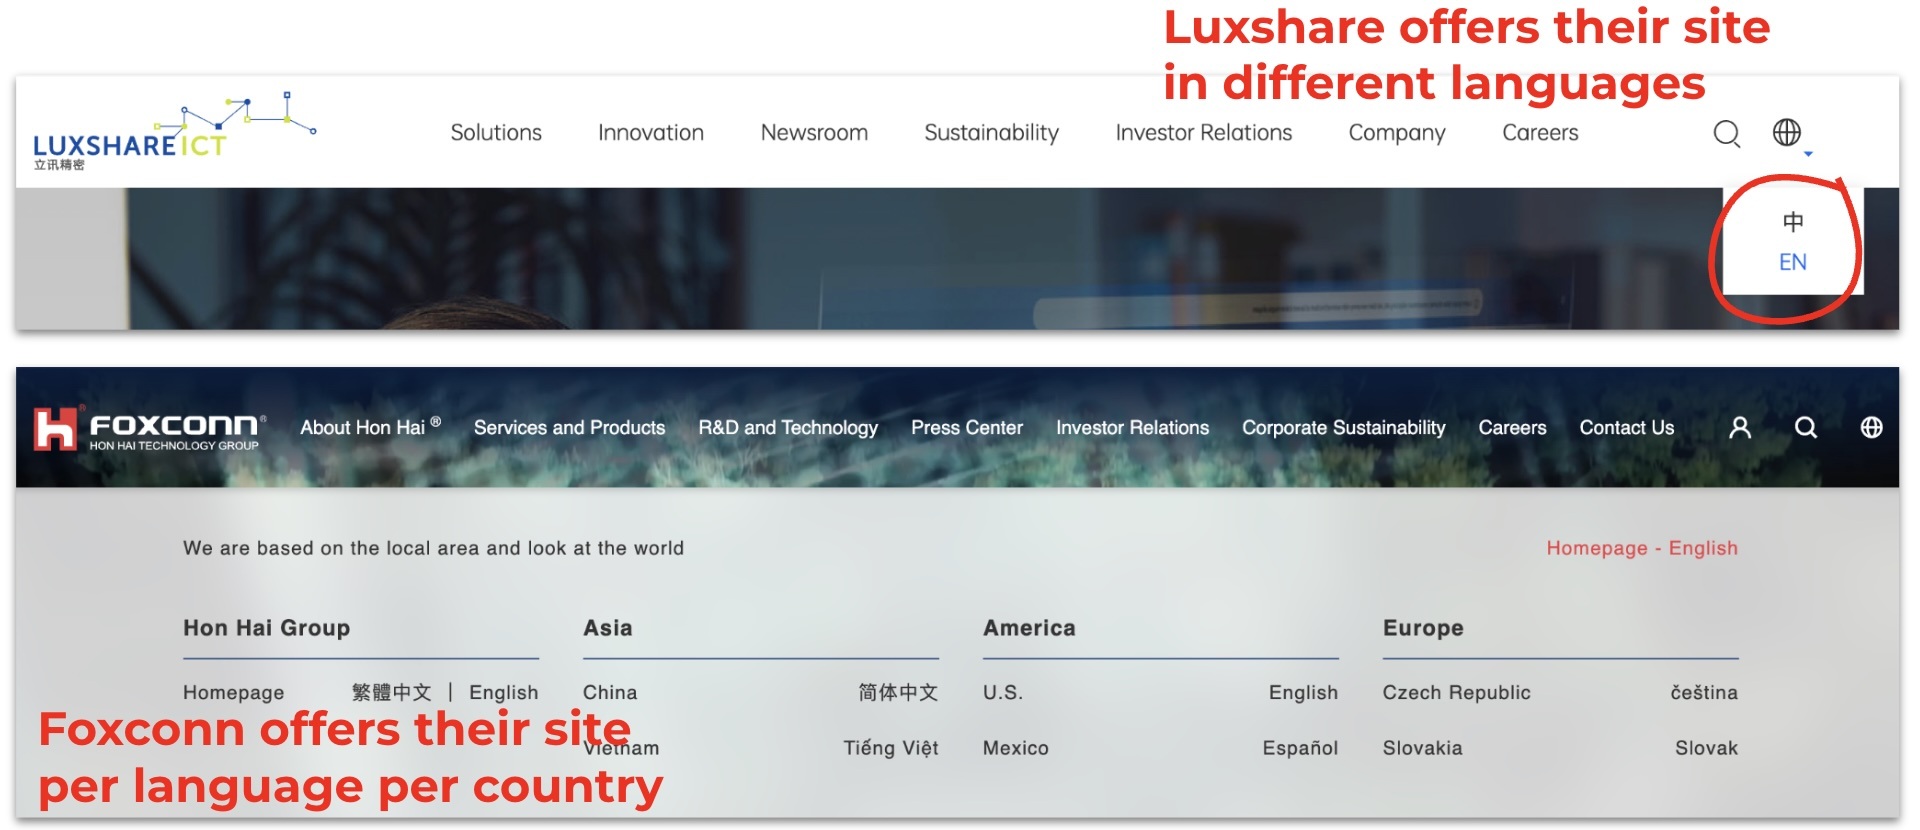Click the Luxshare ICT logo

(x=174, y=133)
